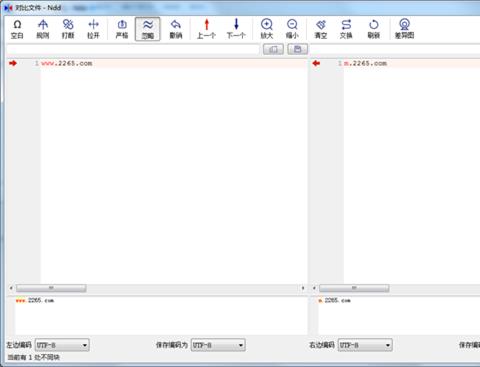Click the red left-pointing arrow in right pane margin
This screenshot has width=480, height=367.
pos(316,63)
